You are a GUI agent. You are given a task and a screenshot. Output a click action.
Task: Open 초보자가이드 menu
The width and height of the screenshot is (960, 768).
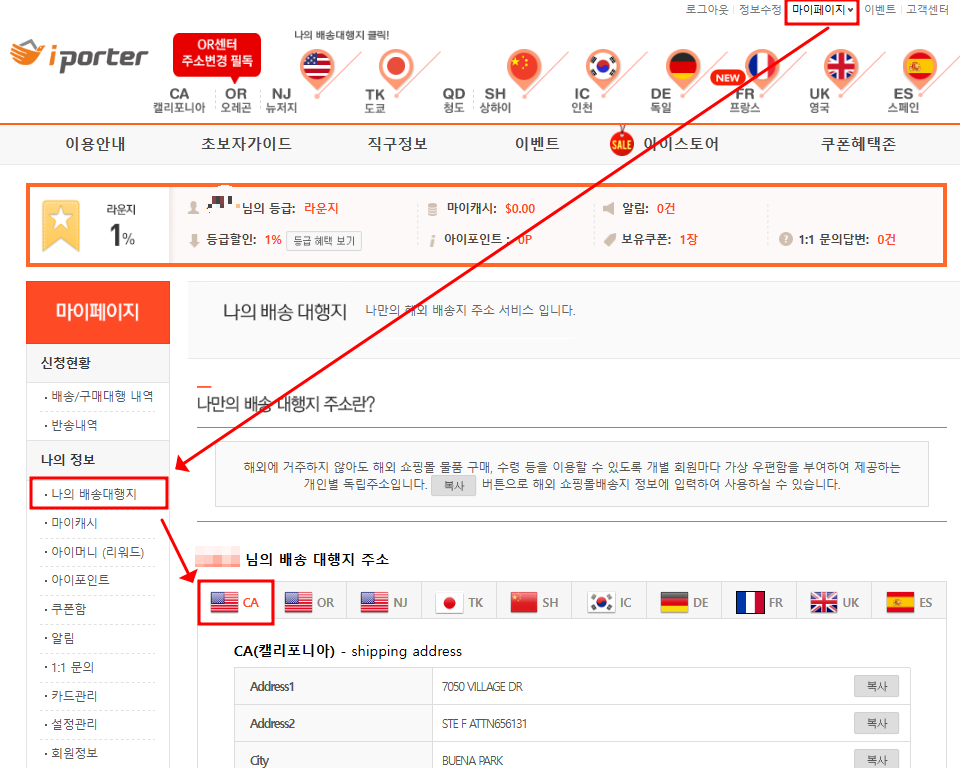[247, 144]
